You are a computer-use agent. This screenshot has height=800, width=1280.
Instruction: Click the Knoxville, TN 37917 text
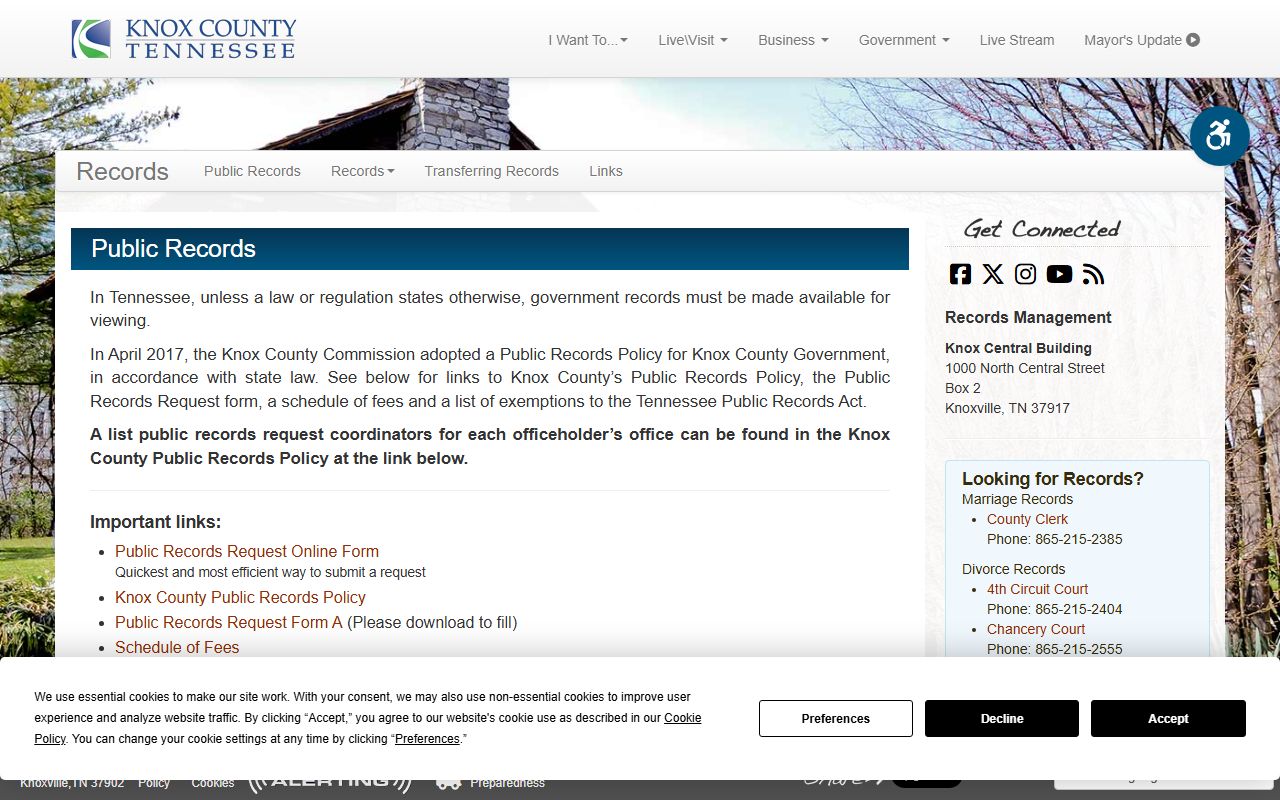pos(1007,408)
